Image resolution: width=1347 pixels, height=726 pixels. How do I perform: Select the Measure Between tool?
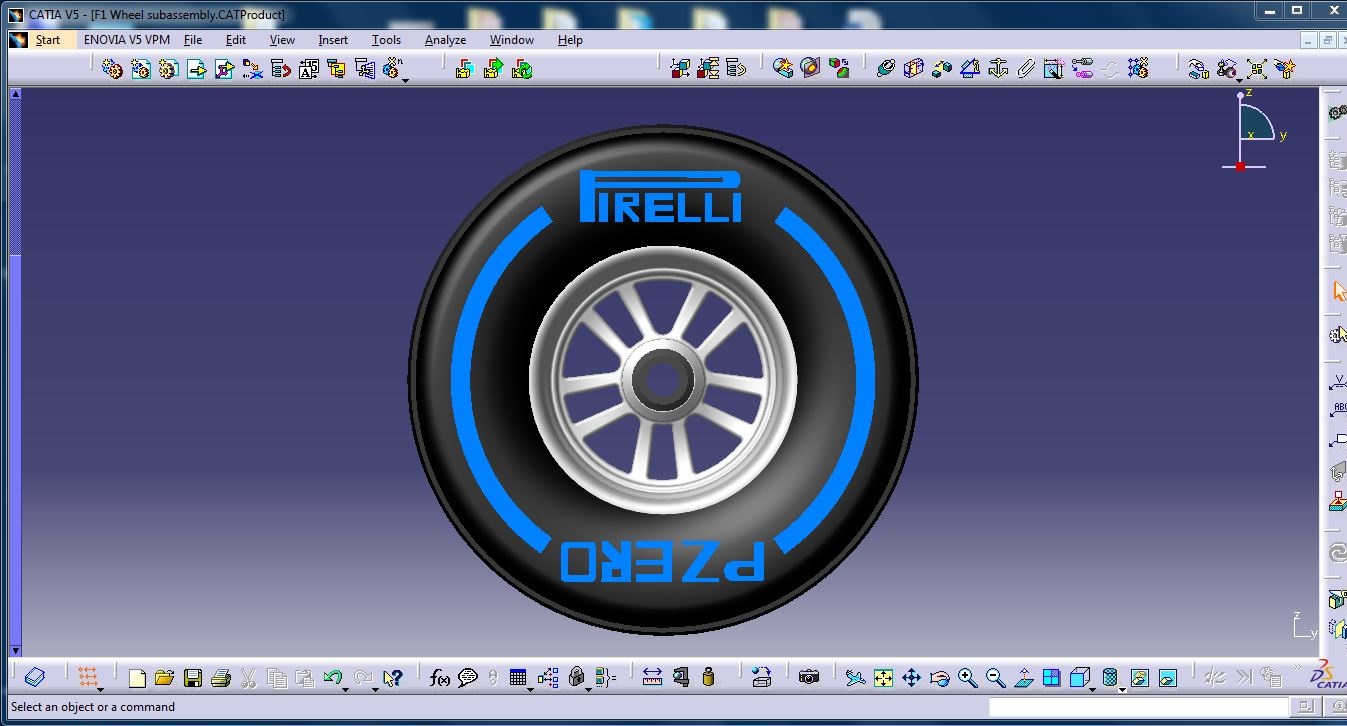(652, 678)
